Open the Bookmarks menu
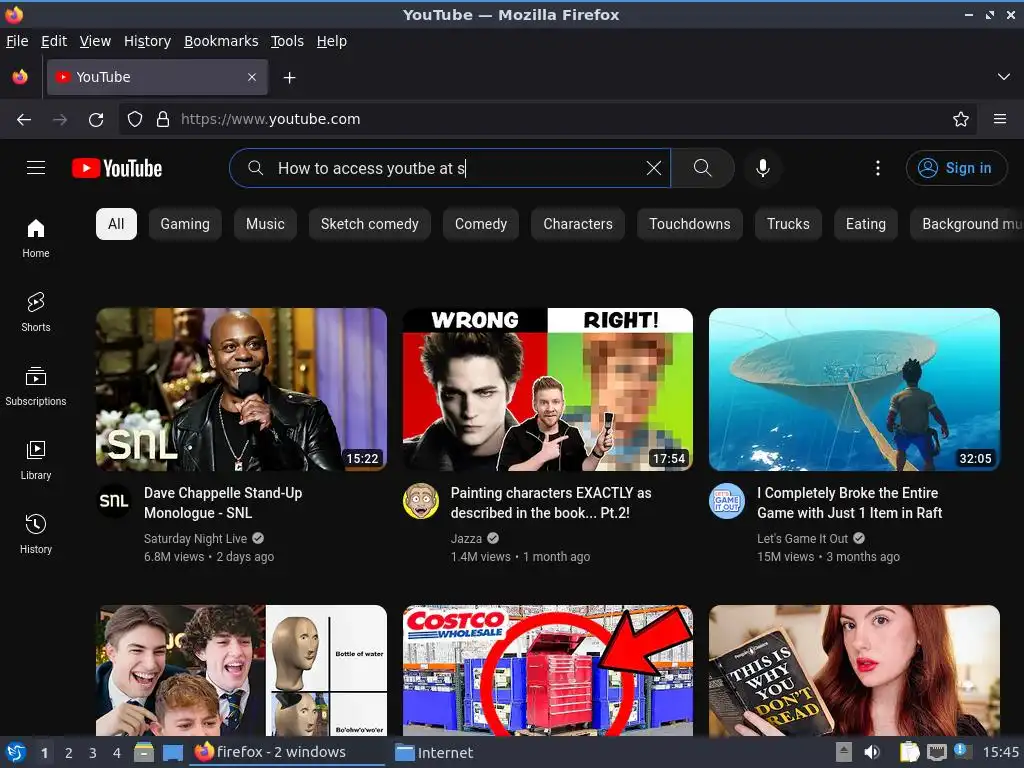This screenshot has width=1024, height=768. click(221, 41)
